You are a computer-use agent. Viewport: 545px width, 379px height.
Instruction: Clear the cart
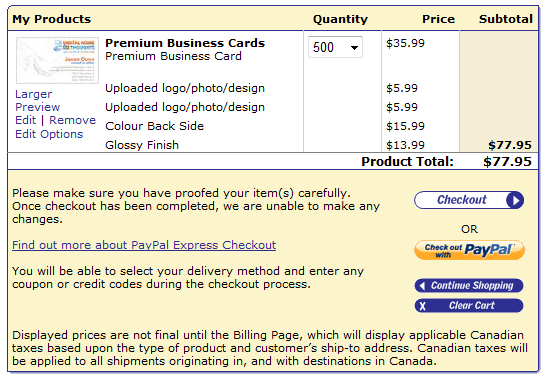click(469, 306)
